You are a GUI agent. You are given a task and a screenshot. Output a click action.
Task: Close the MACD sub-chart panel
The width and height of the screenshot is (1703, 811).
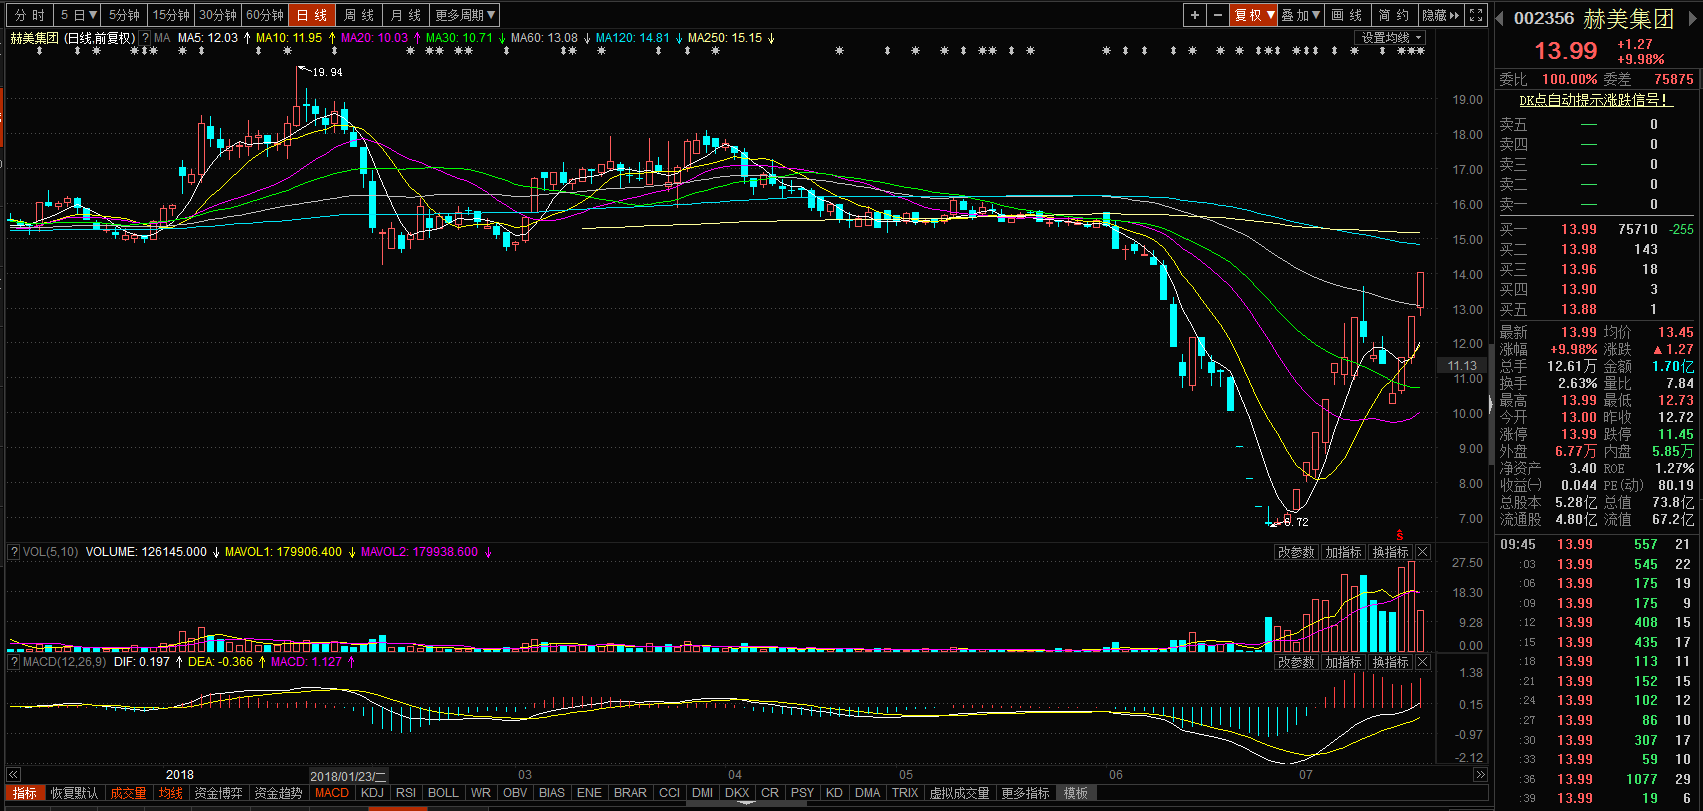1423,662
